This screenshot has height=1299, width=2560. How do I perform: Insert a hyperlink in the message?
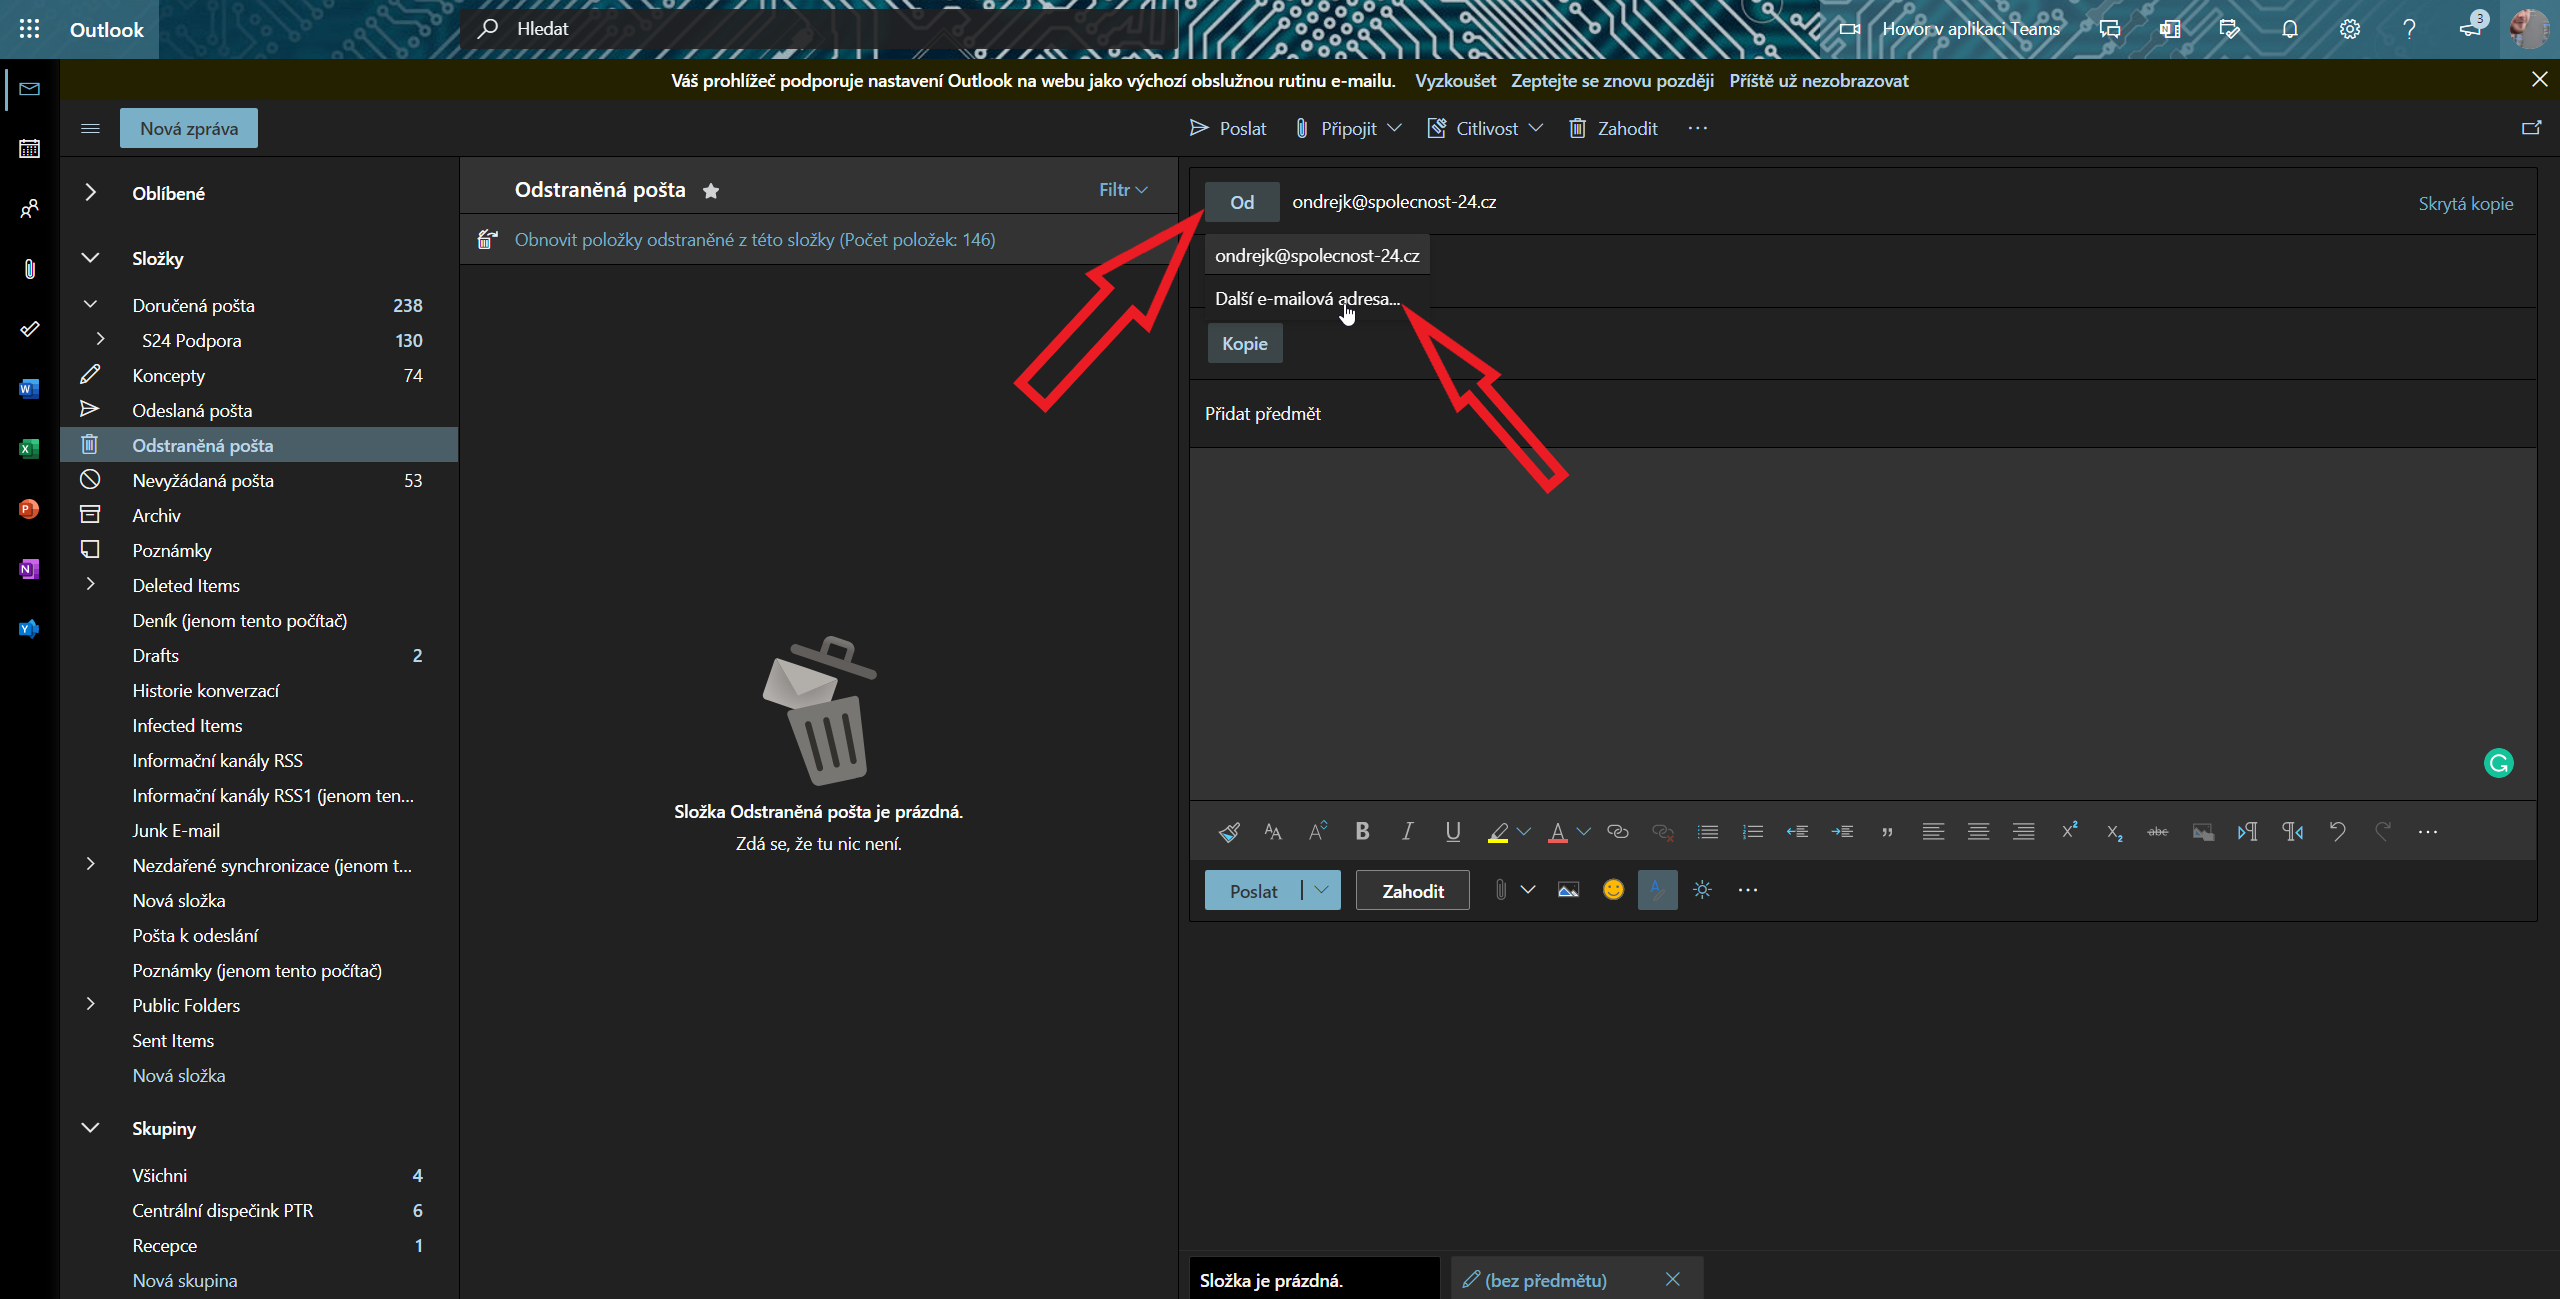[x=1618, y=831]
